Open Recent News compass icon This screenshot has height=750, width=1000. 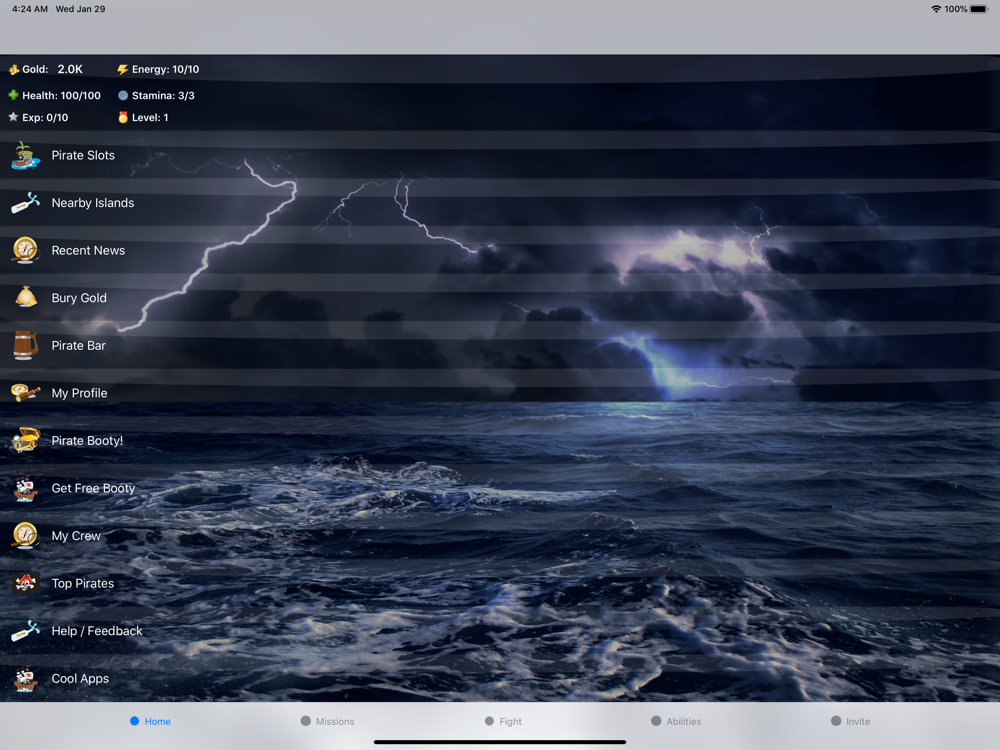pos(26,250)
